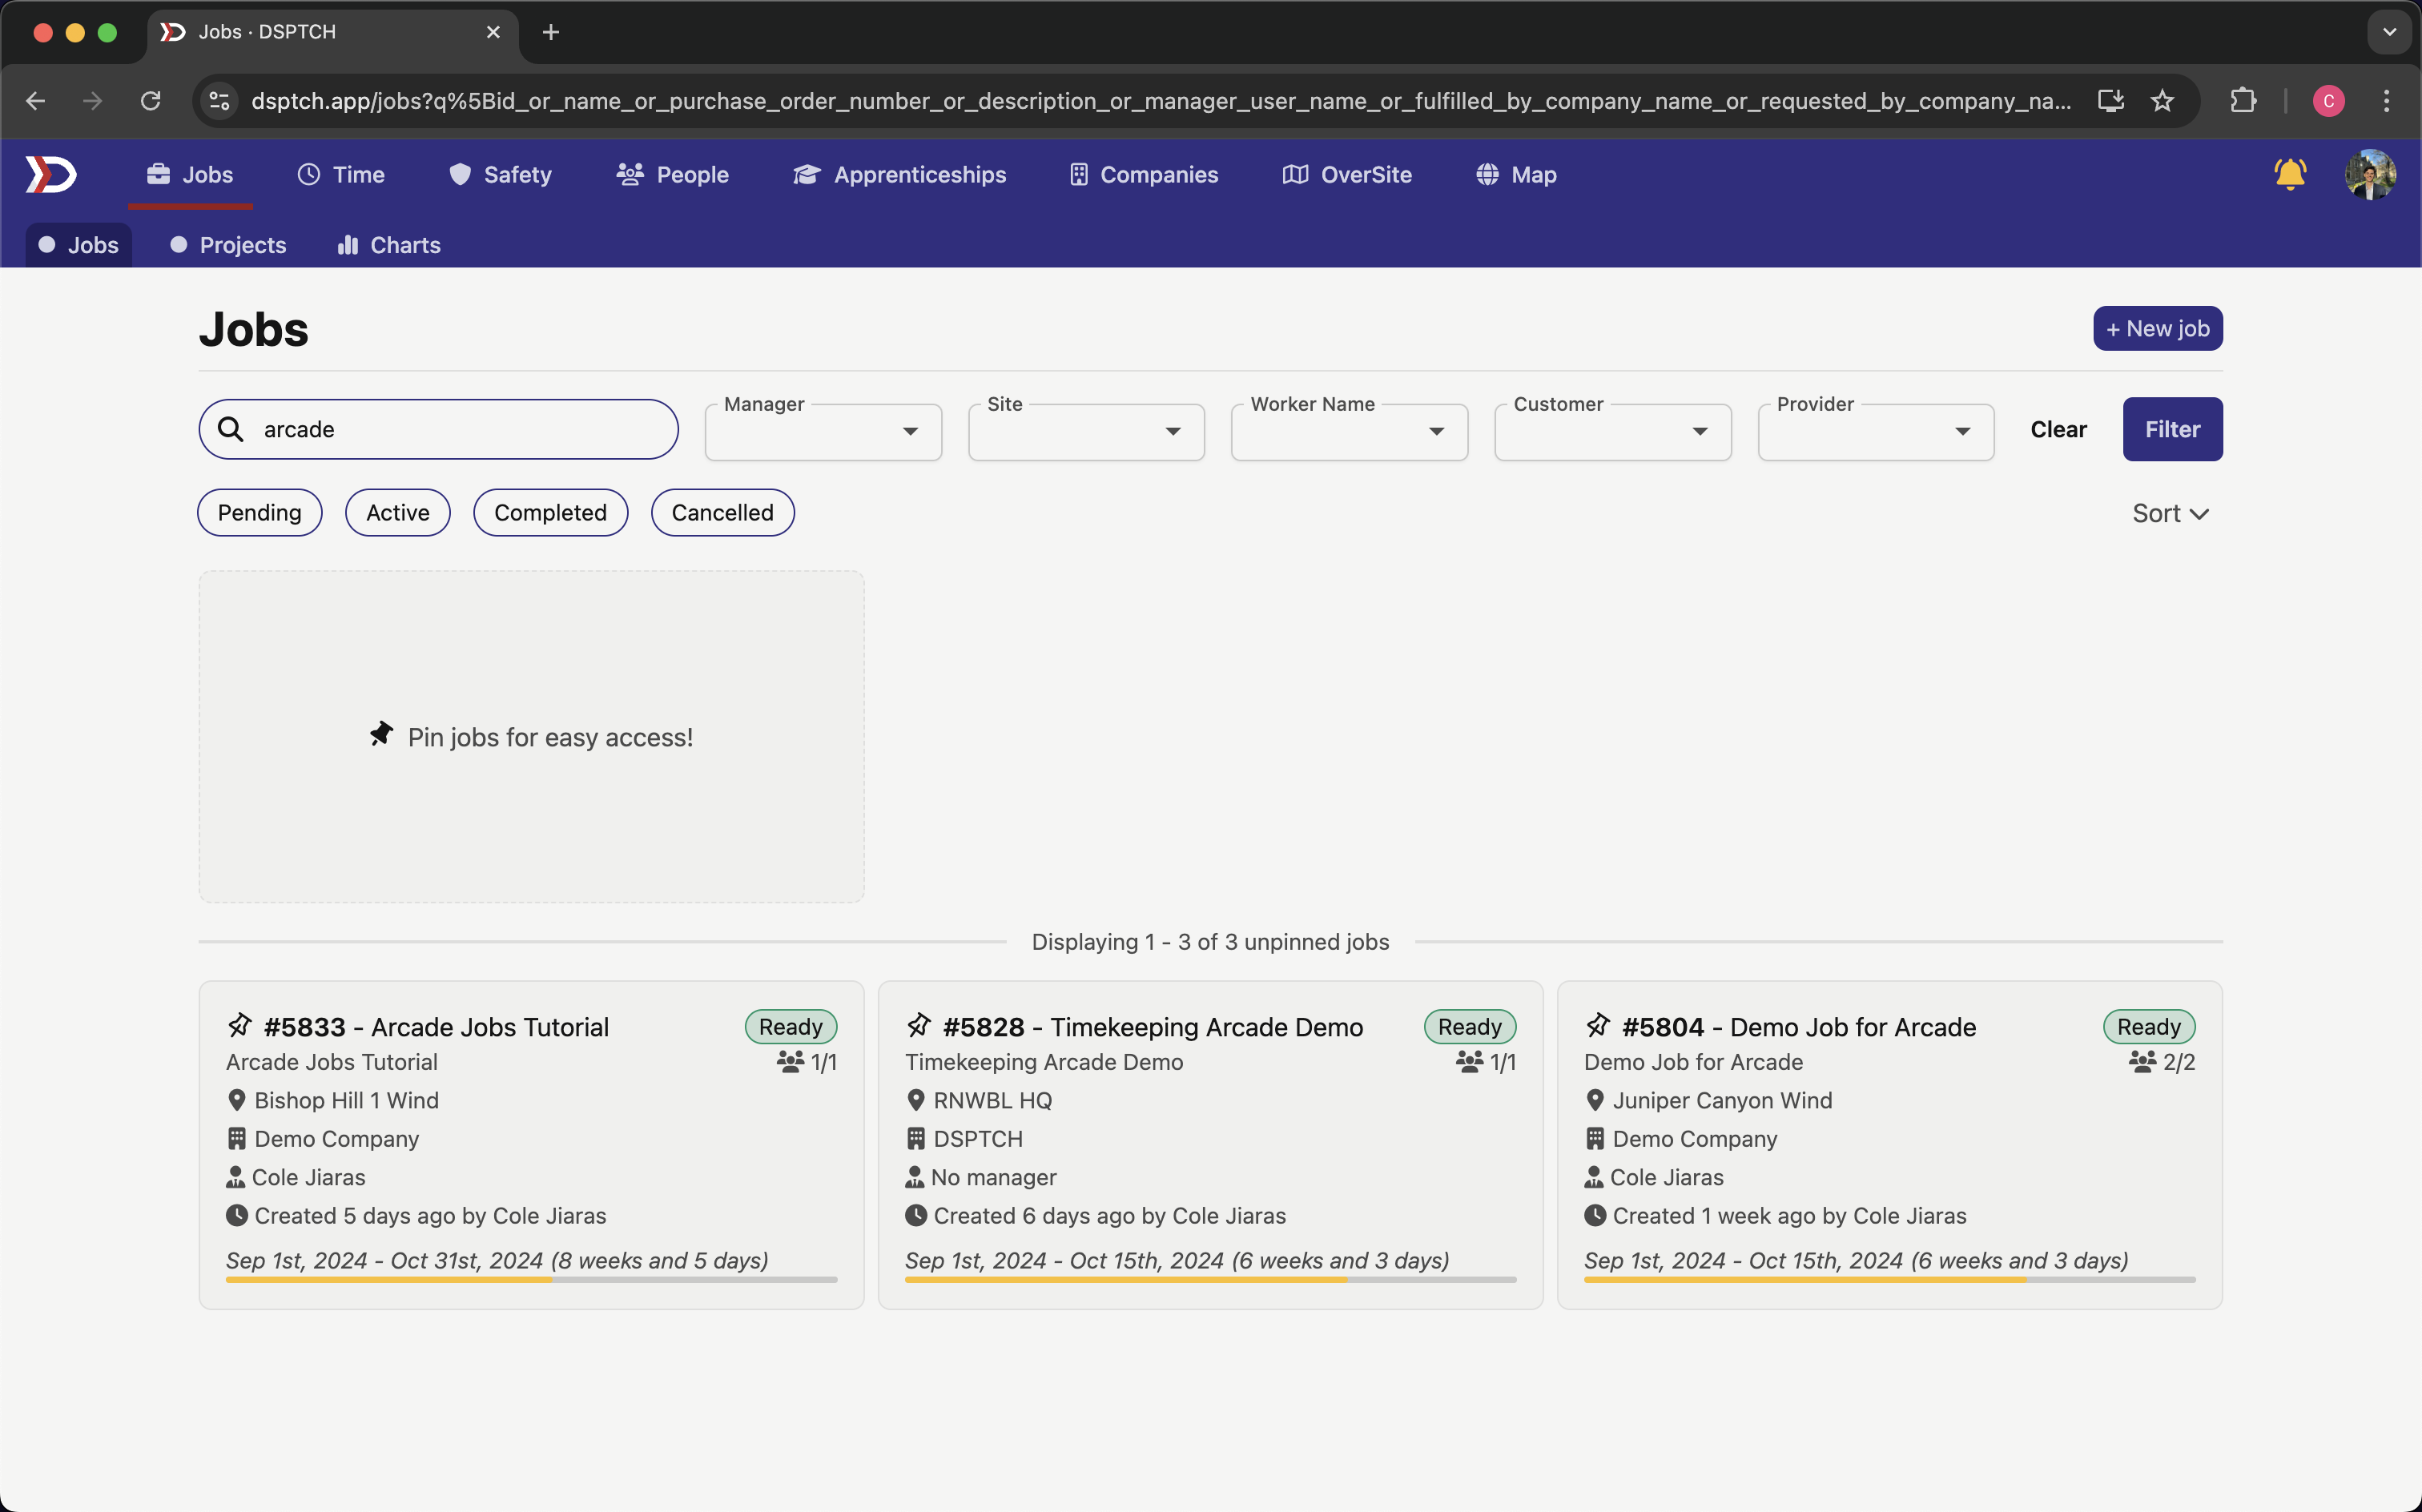Reload the page

(150, 101)
